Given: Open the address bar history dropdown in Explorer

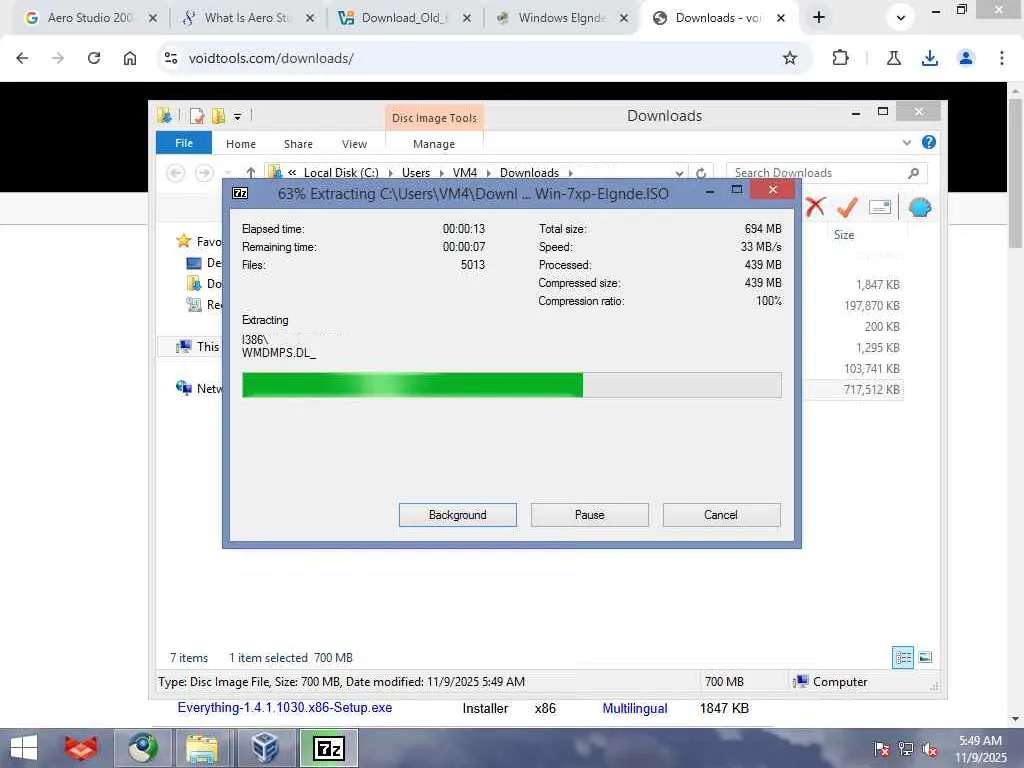Looking at the screenshot, I should click(679, 173).
